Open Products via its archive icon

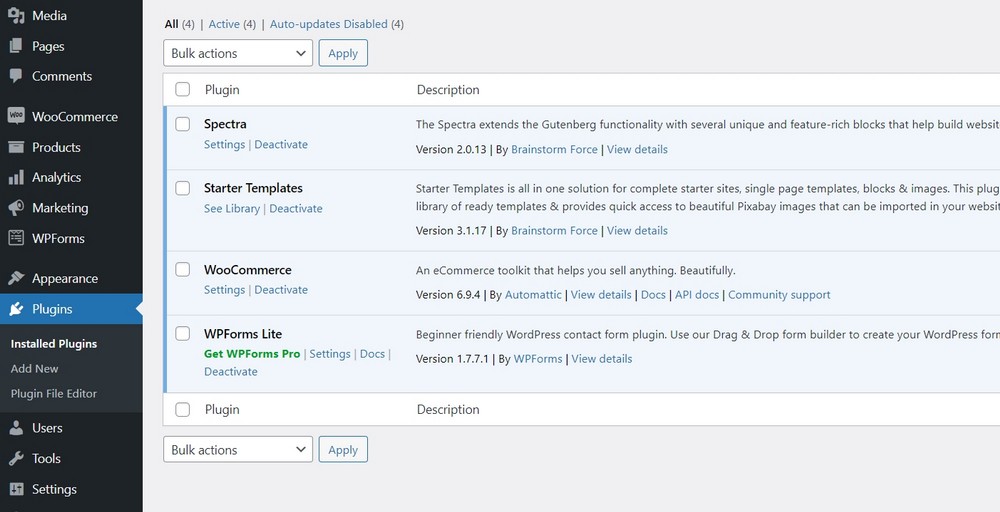16,147
